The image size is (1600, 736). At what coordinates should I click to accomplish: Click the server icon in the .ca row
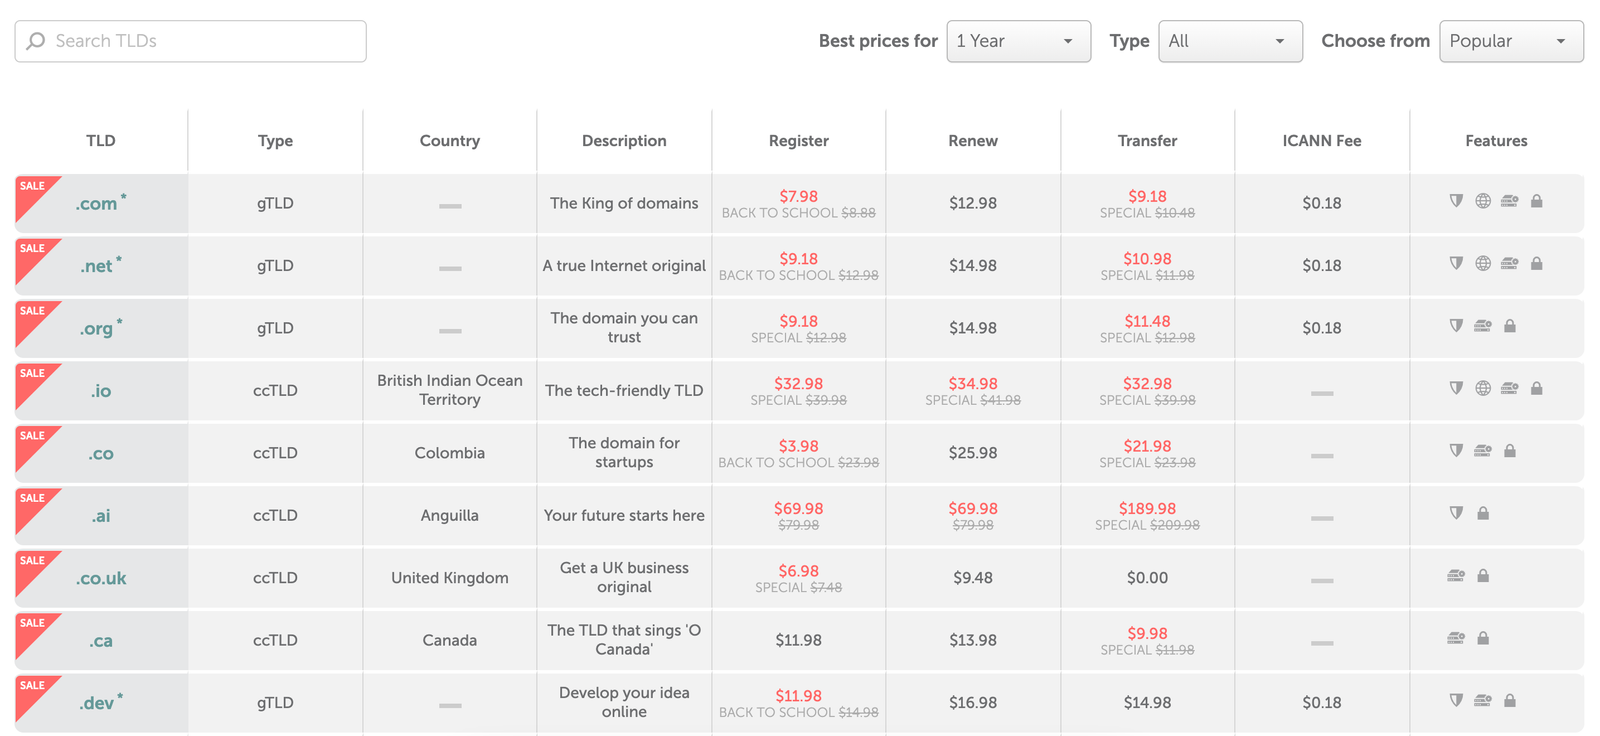pos(1456,638)
